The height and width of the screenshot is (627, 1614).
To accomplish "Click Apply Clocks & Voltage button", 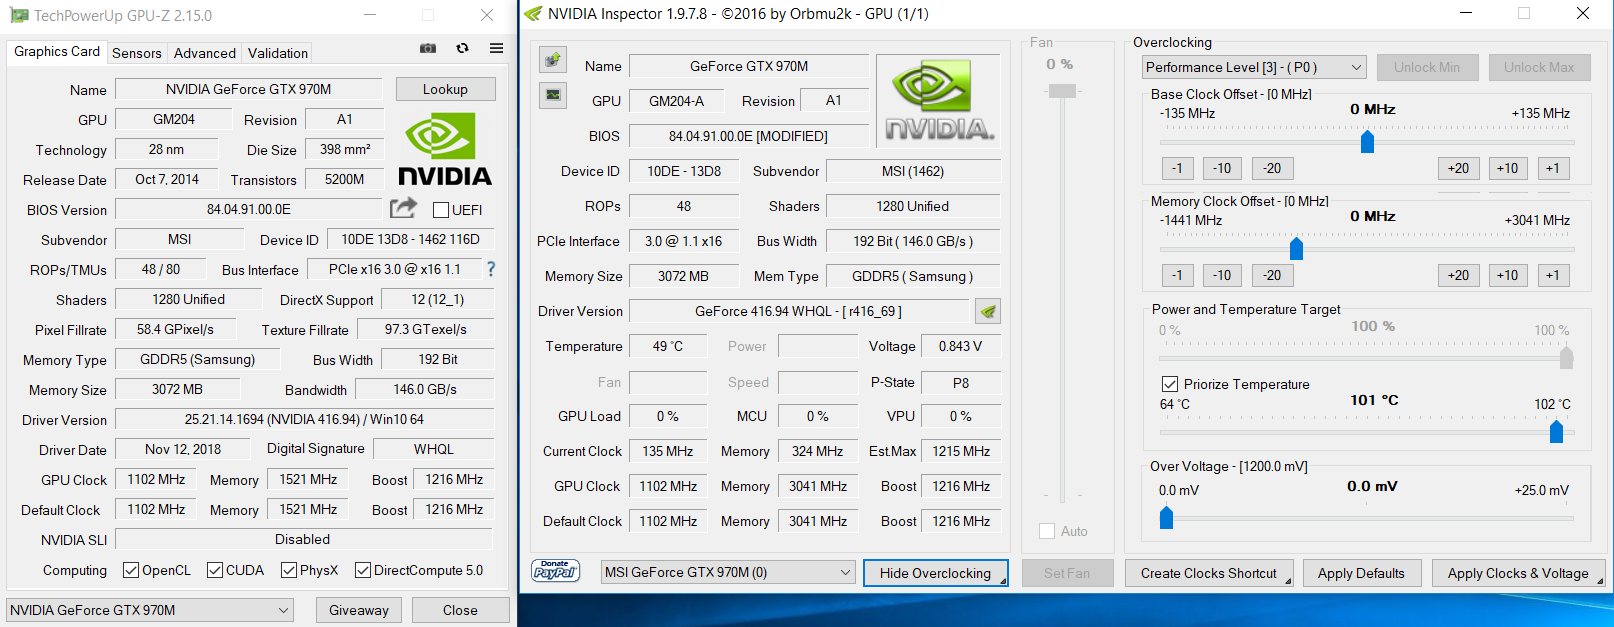I will click(x=1518, y=573).
